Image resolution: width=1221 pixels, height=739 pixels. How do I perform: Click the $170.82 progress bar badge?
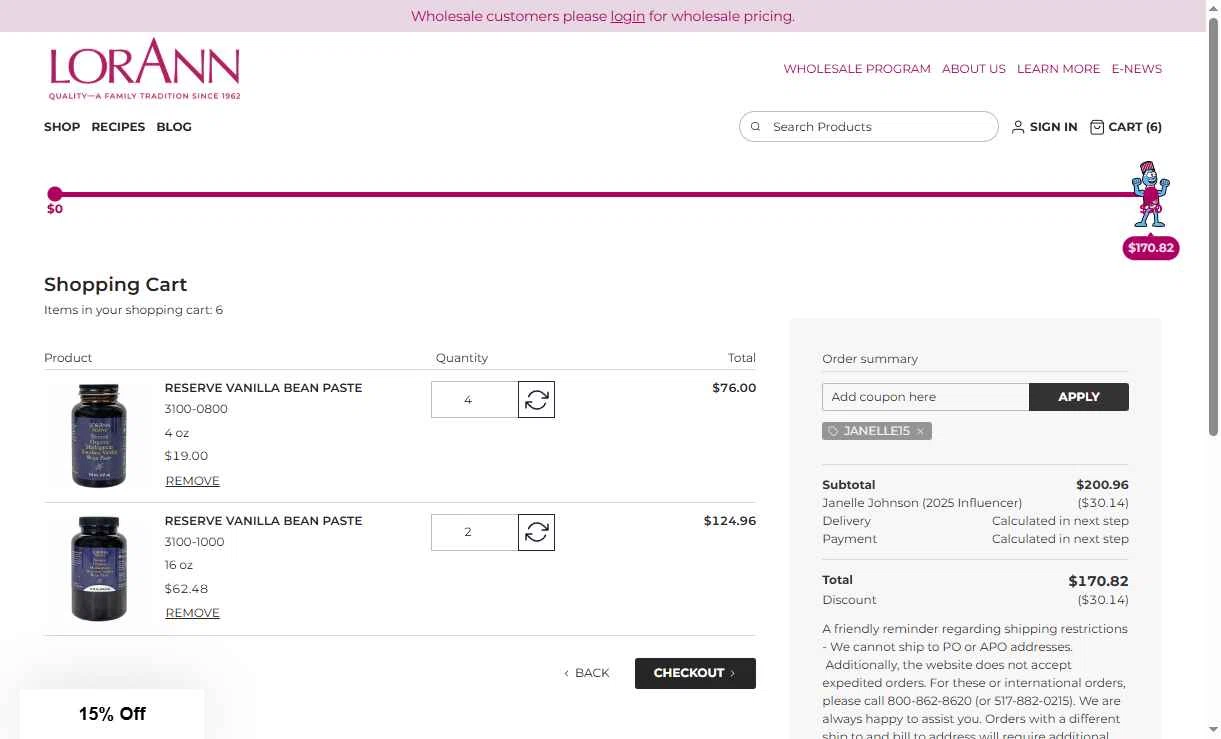[x=1151, y=248]
